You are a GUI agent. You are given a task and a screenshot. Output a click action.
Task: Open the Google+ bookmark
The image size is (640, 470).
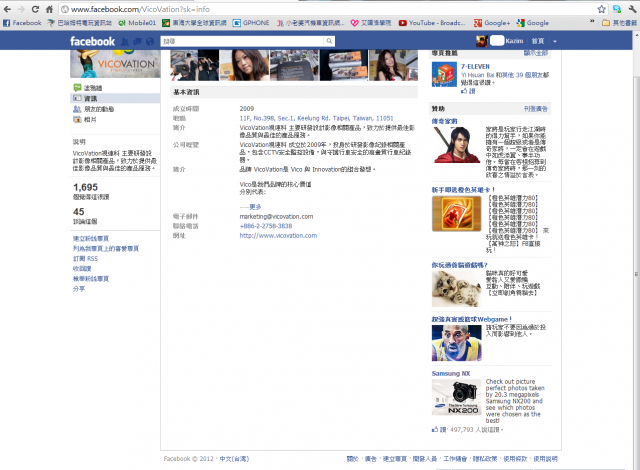[492, 23]
